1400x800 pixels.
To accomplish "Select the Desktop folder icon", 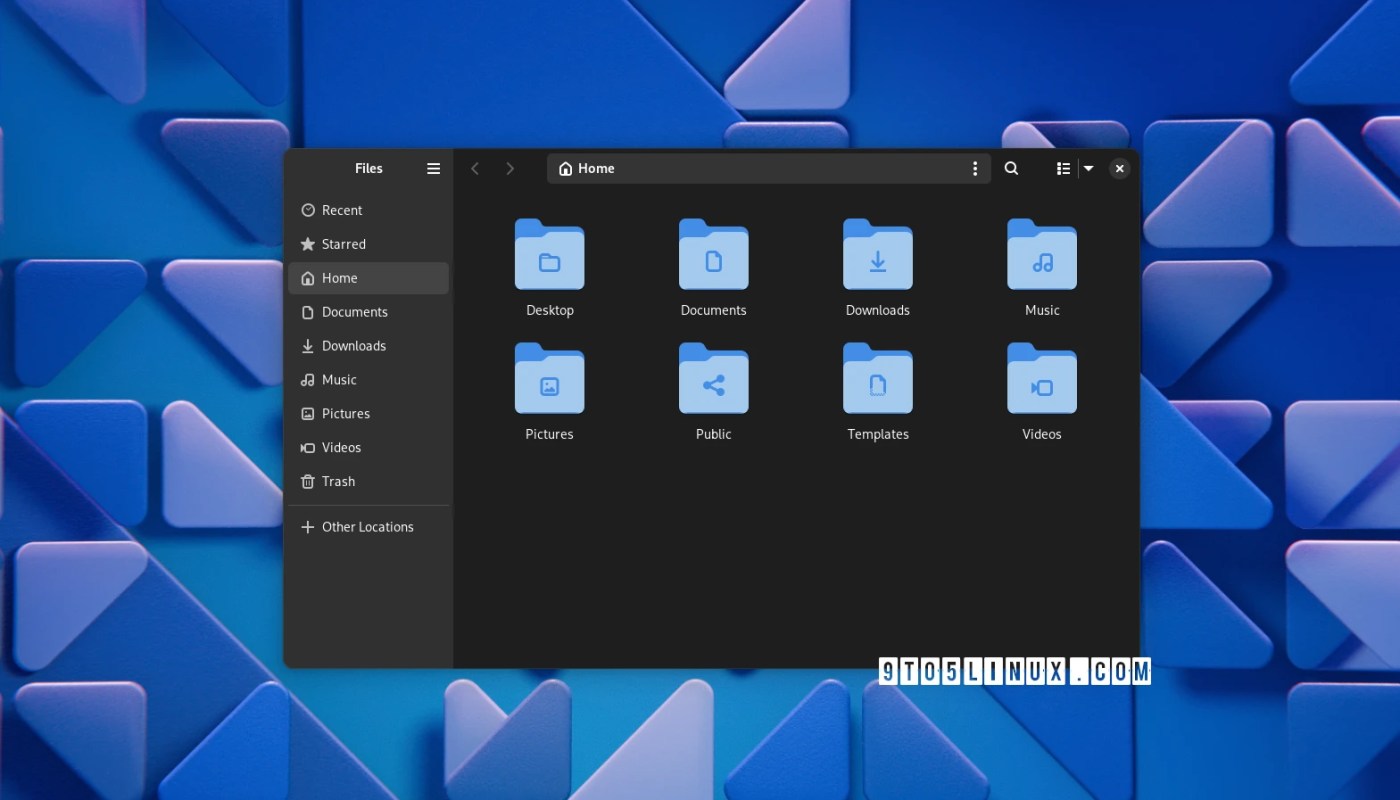I will click(x=550, y=255).
